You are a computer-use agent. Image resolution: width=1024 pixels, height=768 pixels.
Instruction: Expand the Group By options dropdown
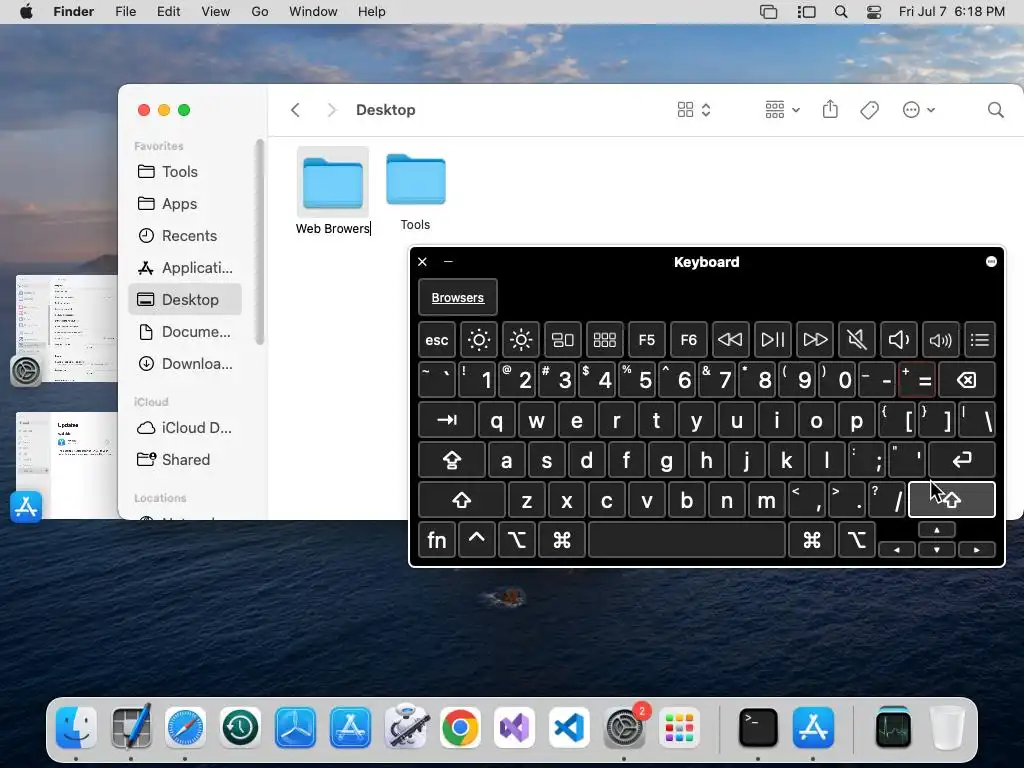782,110
